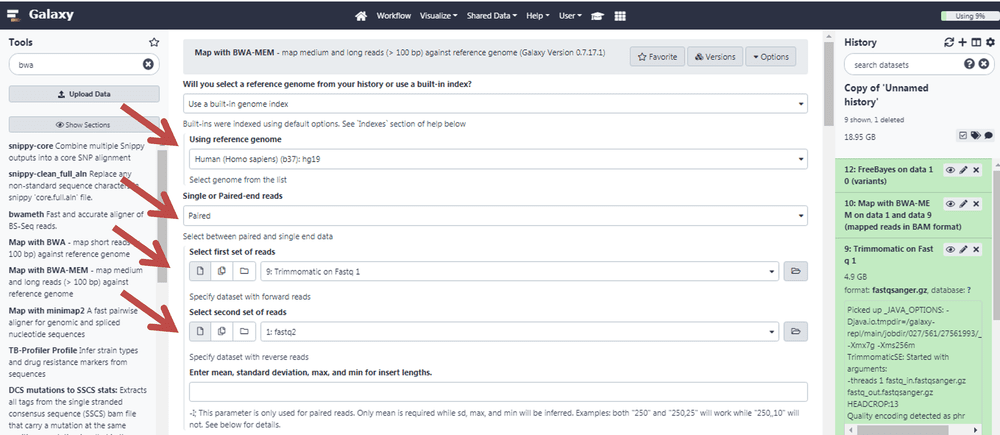
Task: Open the Visualize menu
Action: coord(439,16)
